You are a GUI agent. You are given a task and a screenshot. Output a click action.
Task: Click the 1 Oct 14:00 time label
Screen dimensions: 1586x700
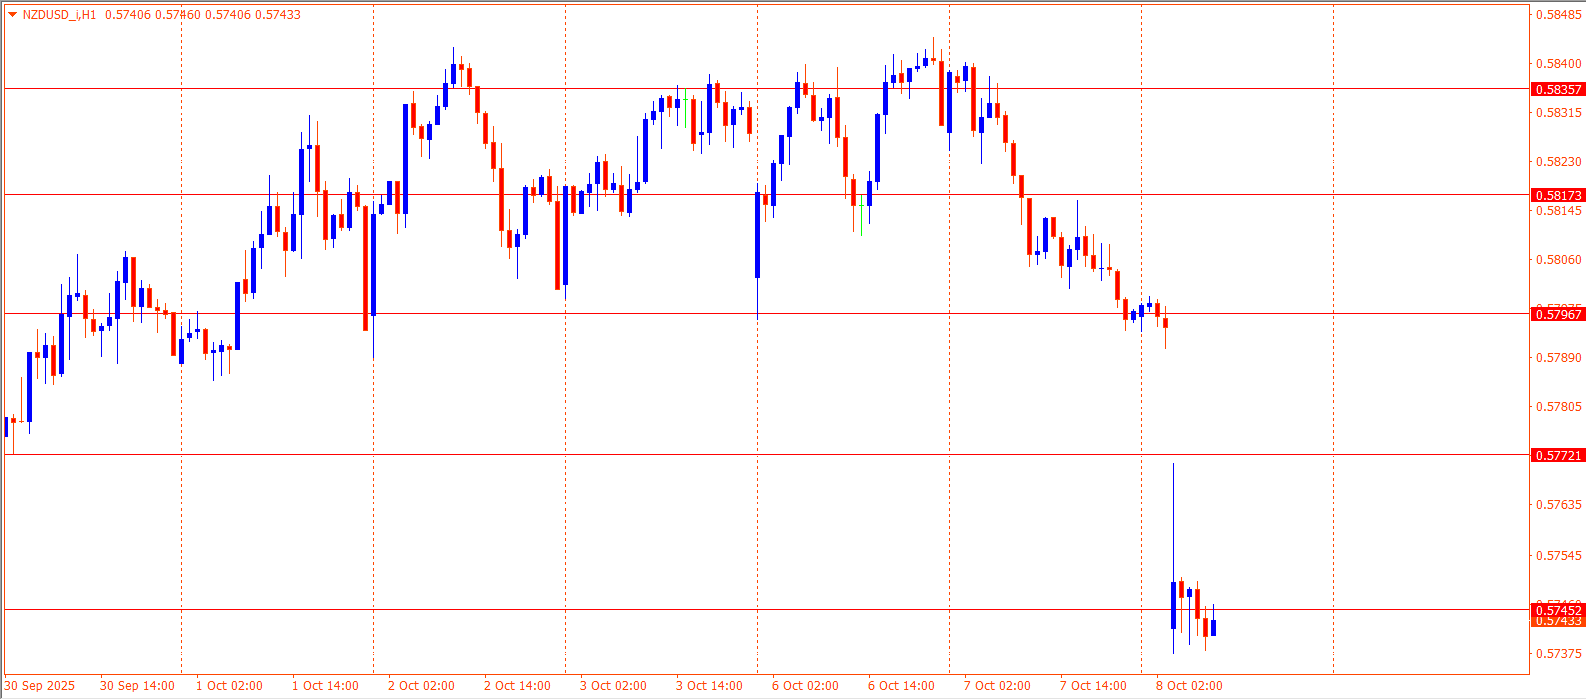pyautogui.click(x=325, y=686)
